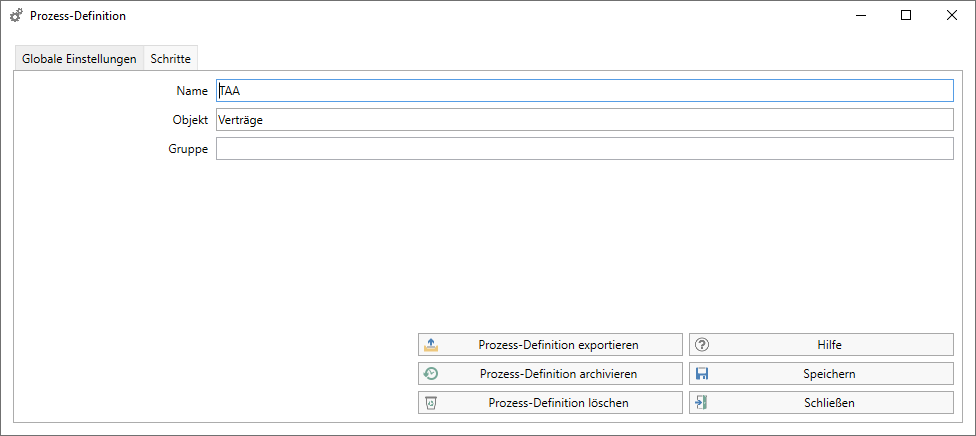Open the Globale Einstellungen tab

click(79, 60)
